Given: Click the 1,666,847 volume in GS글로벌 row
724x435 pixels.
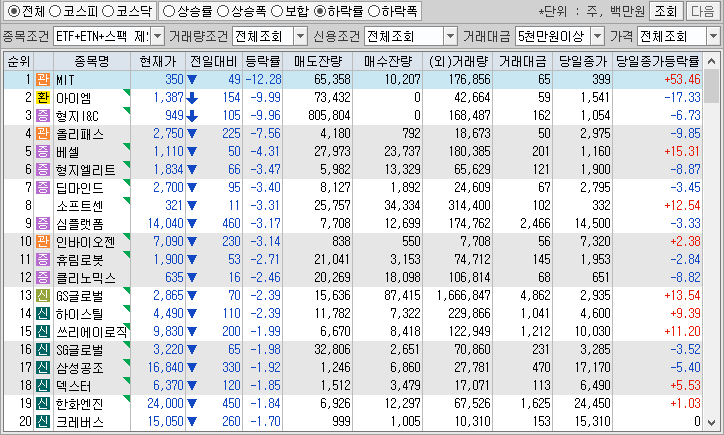Looking at the screenshot, I should 464,296.
